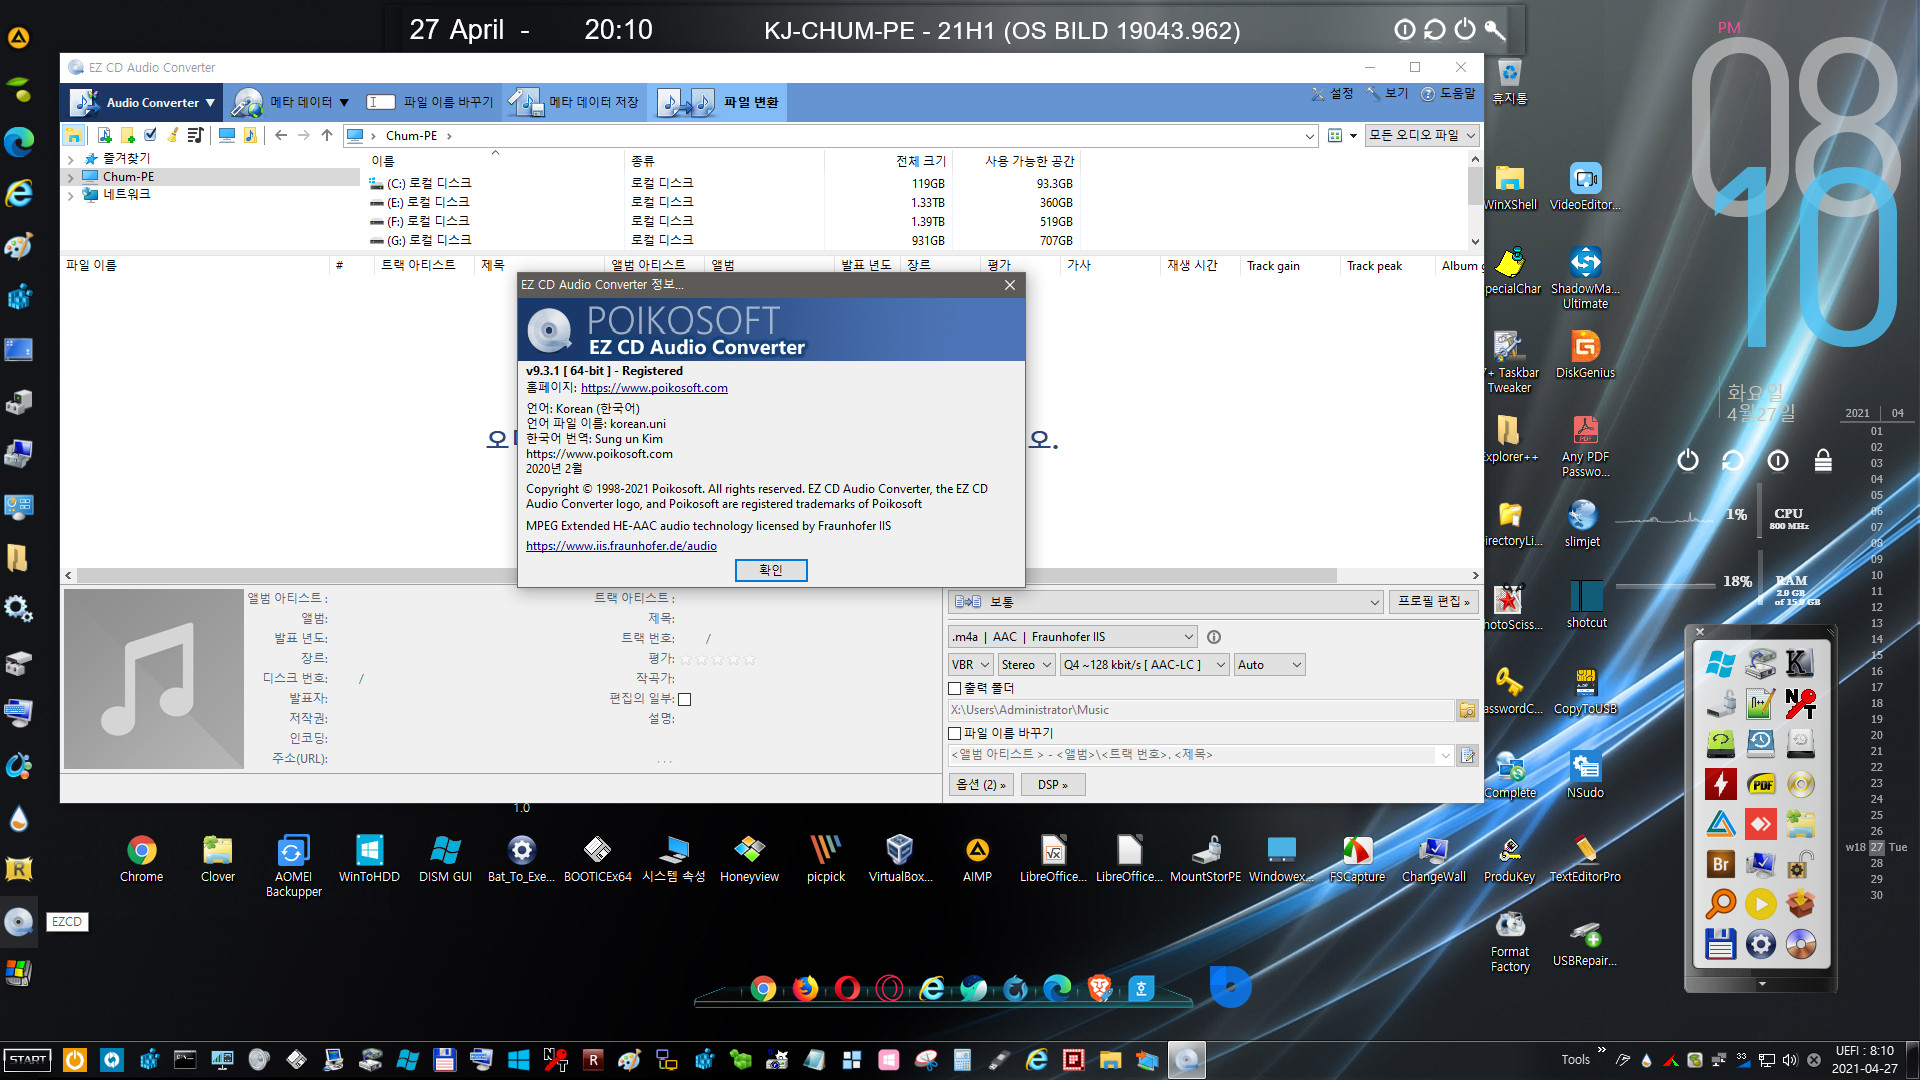Screen dimensions: 1920x1080
Task: Click the file list horizontal scrollbar
Action: [x=772, y=576]
